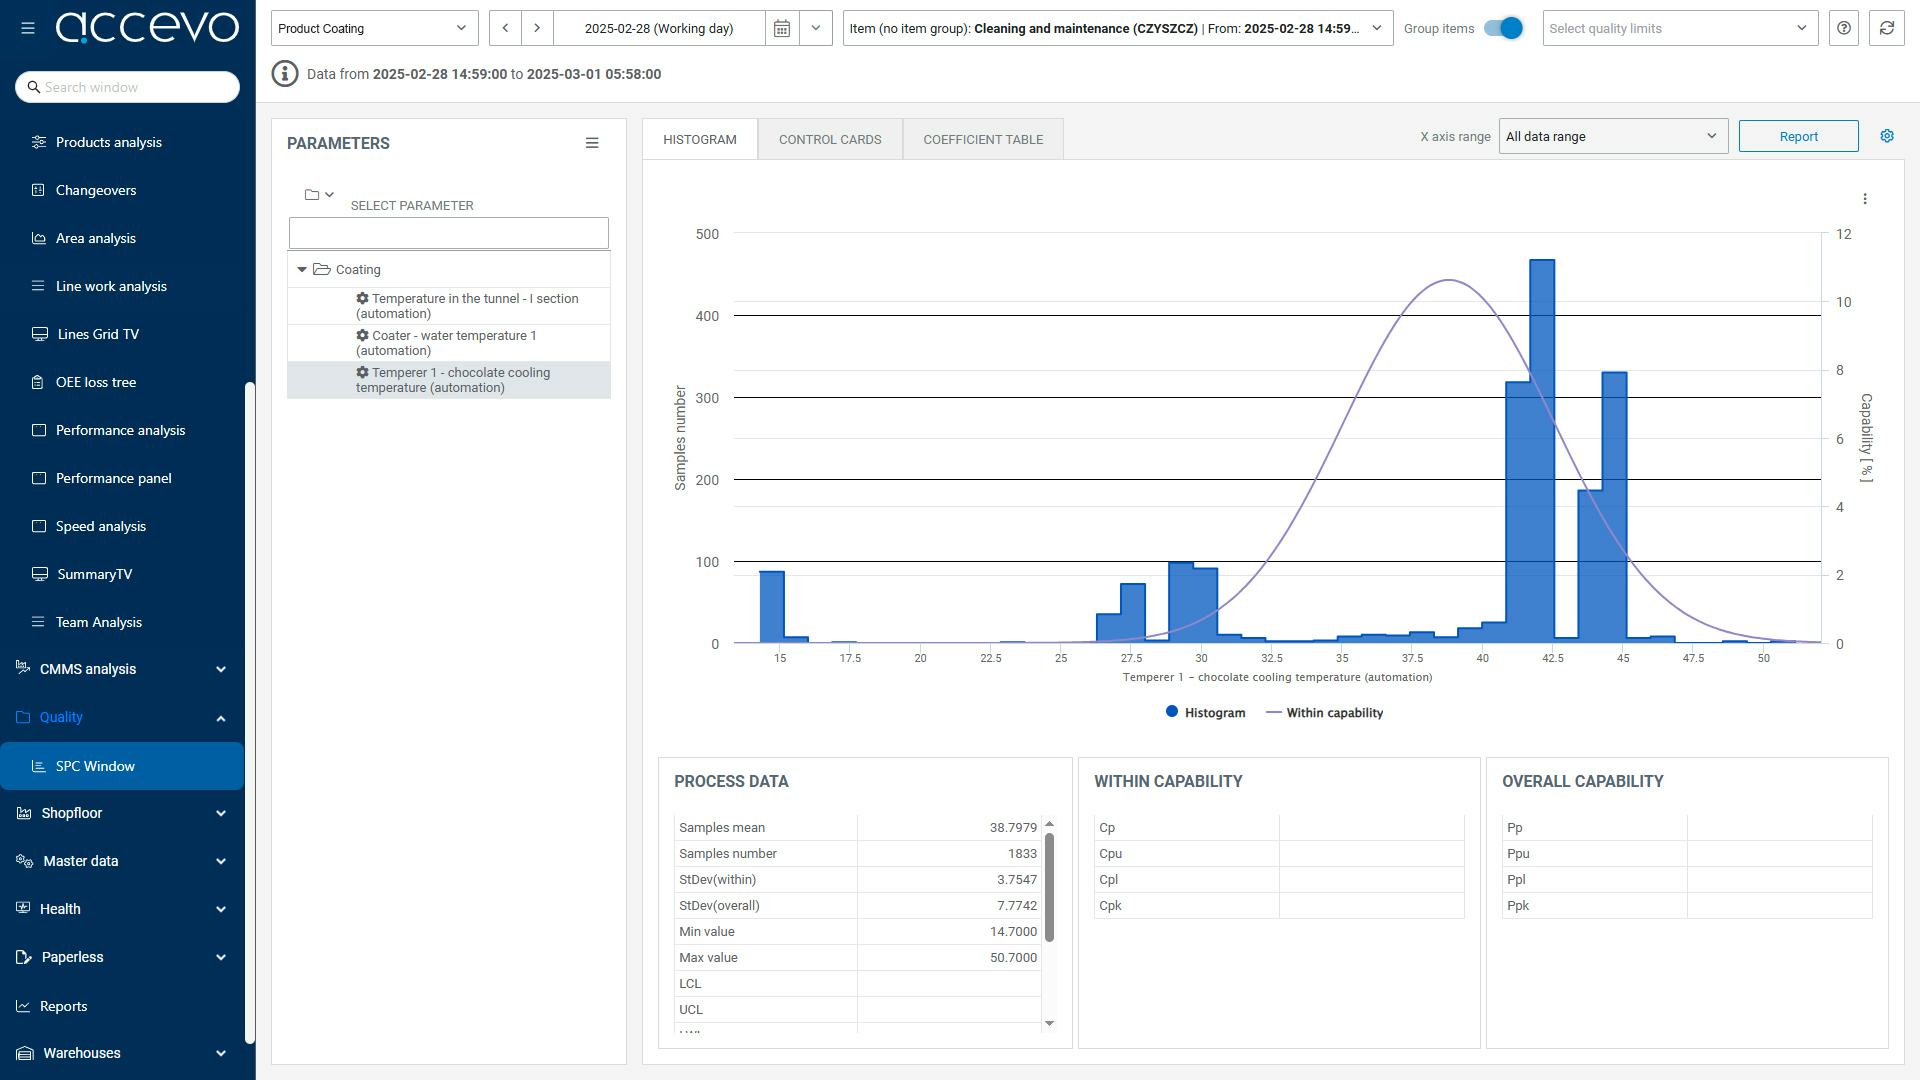
Task: Open the Select quality limits dropdown
Action: click(1679, 28)
